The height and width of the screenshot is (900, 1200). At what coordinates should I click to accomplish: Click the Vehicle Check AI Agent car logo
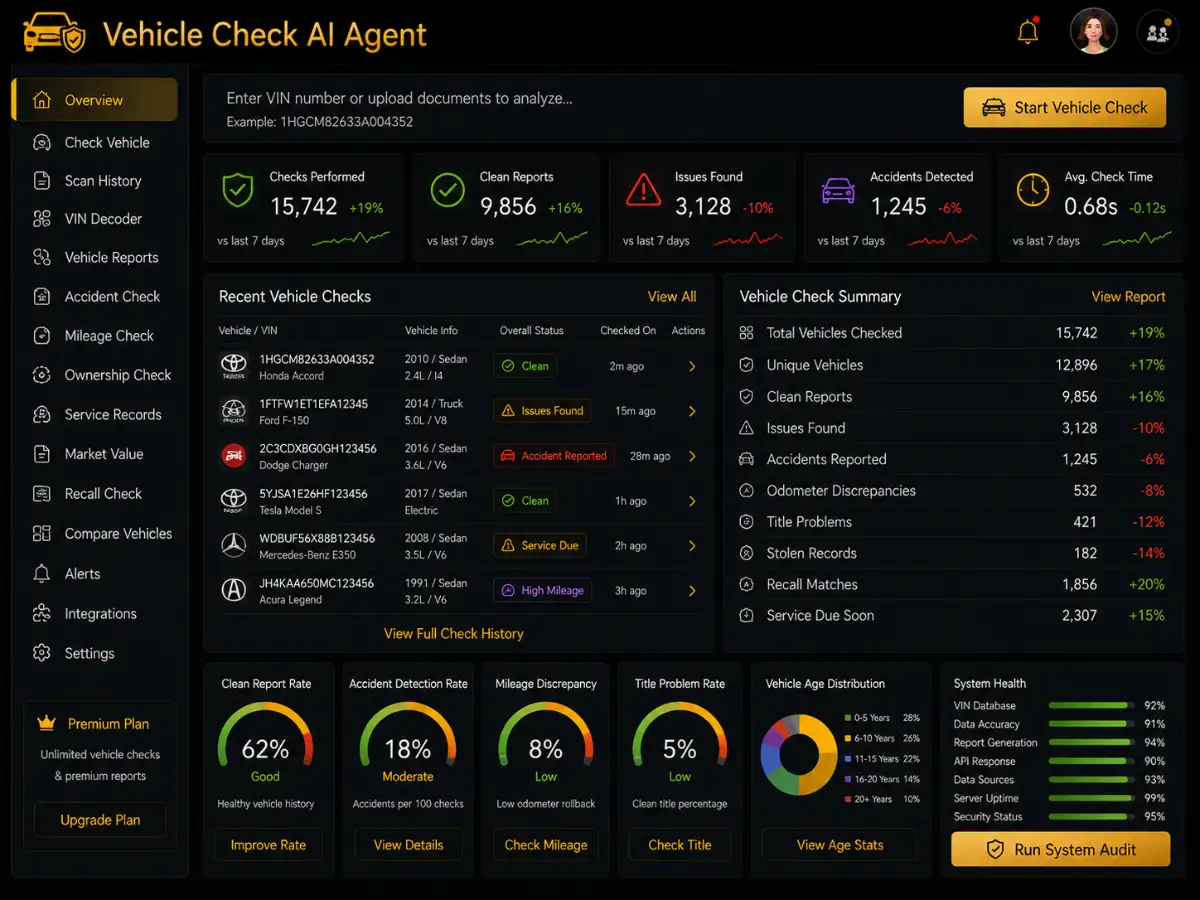pyautogui.click(x=54, y=33)
